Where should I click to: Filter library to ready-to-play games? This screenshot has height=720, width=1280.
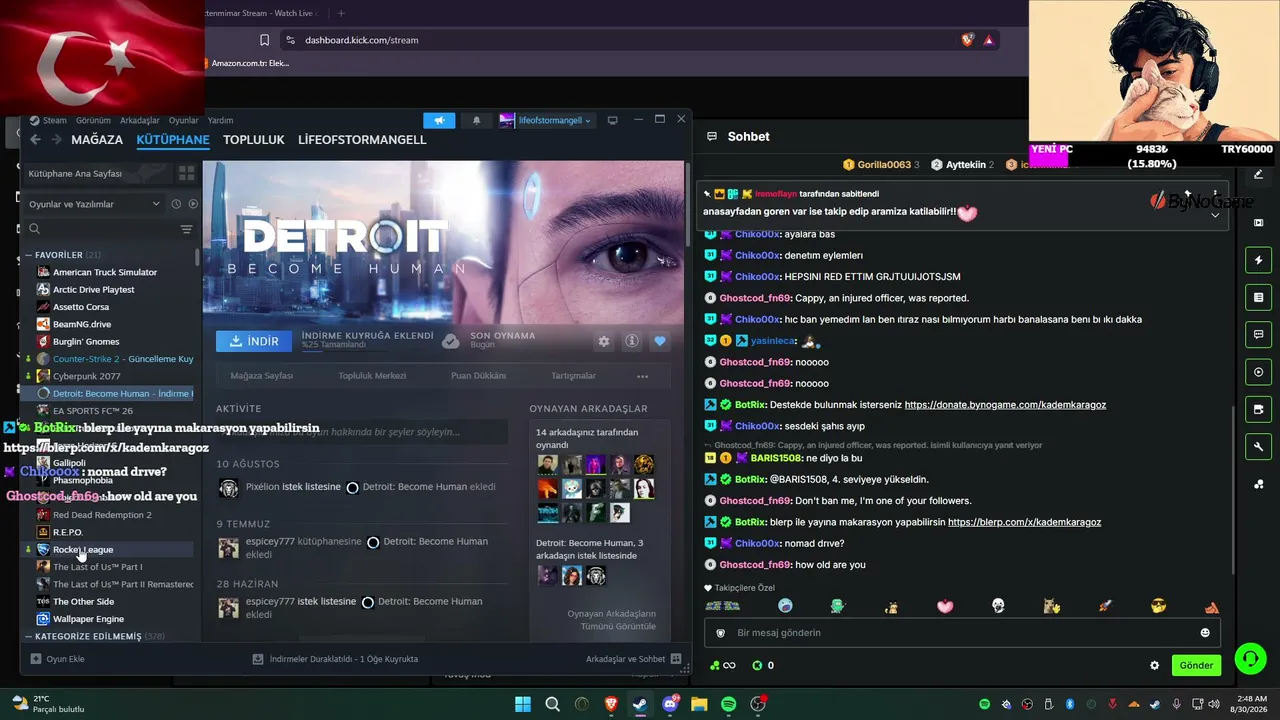pyautogui.click(x=193, y=204)
